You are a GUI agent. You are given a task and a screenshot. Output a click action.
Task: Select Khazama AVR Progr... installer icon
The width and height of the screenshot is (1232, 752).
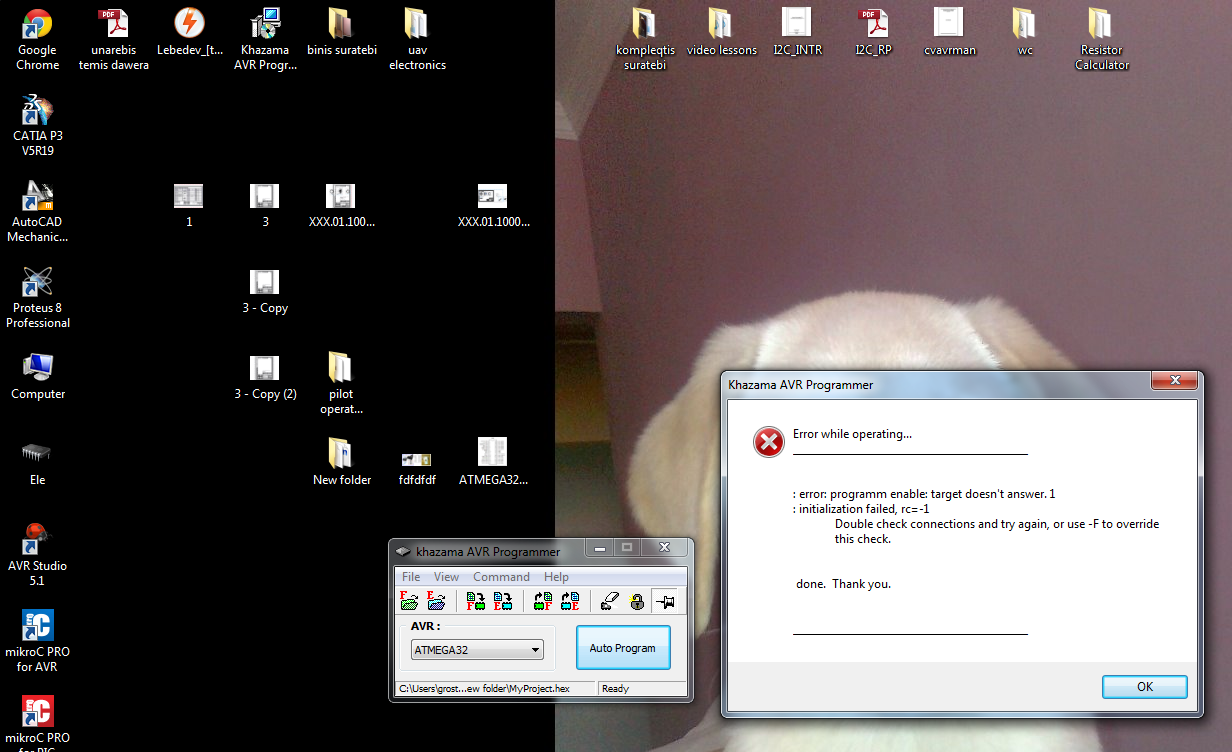[265, 40]
